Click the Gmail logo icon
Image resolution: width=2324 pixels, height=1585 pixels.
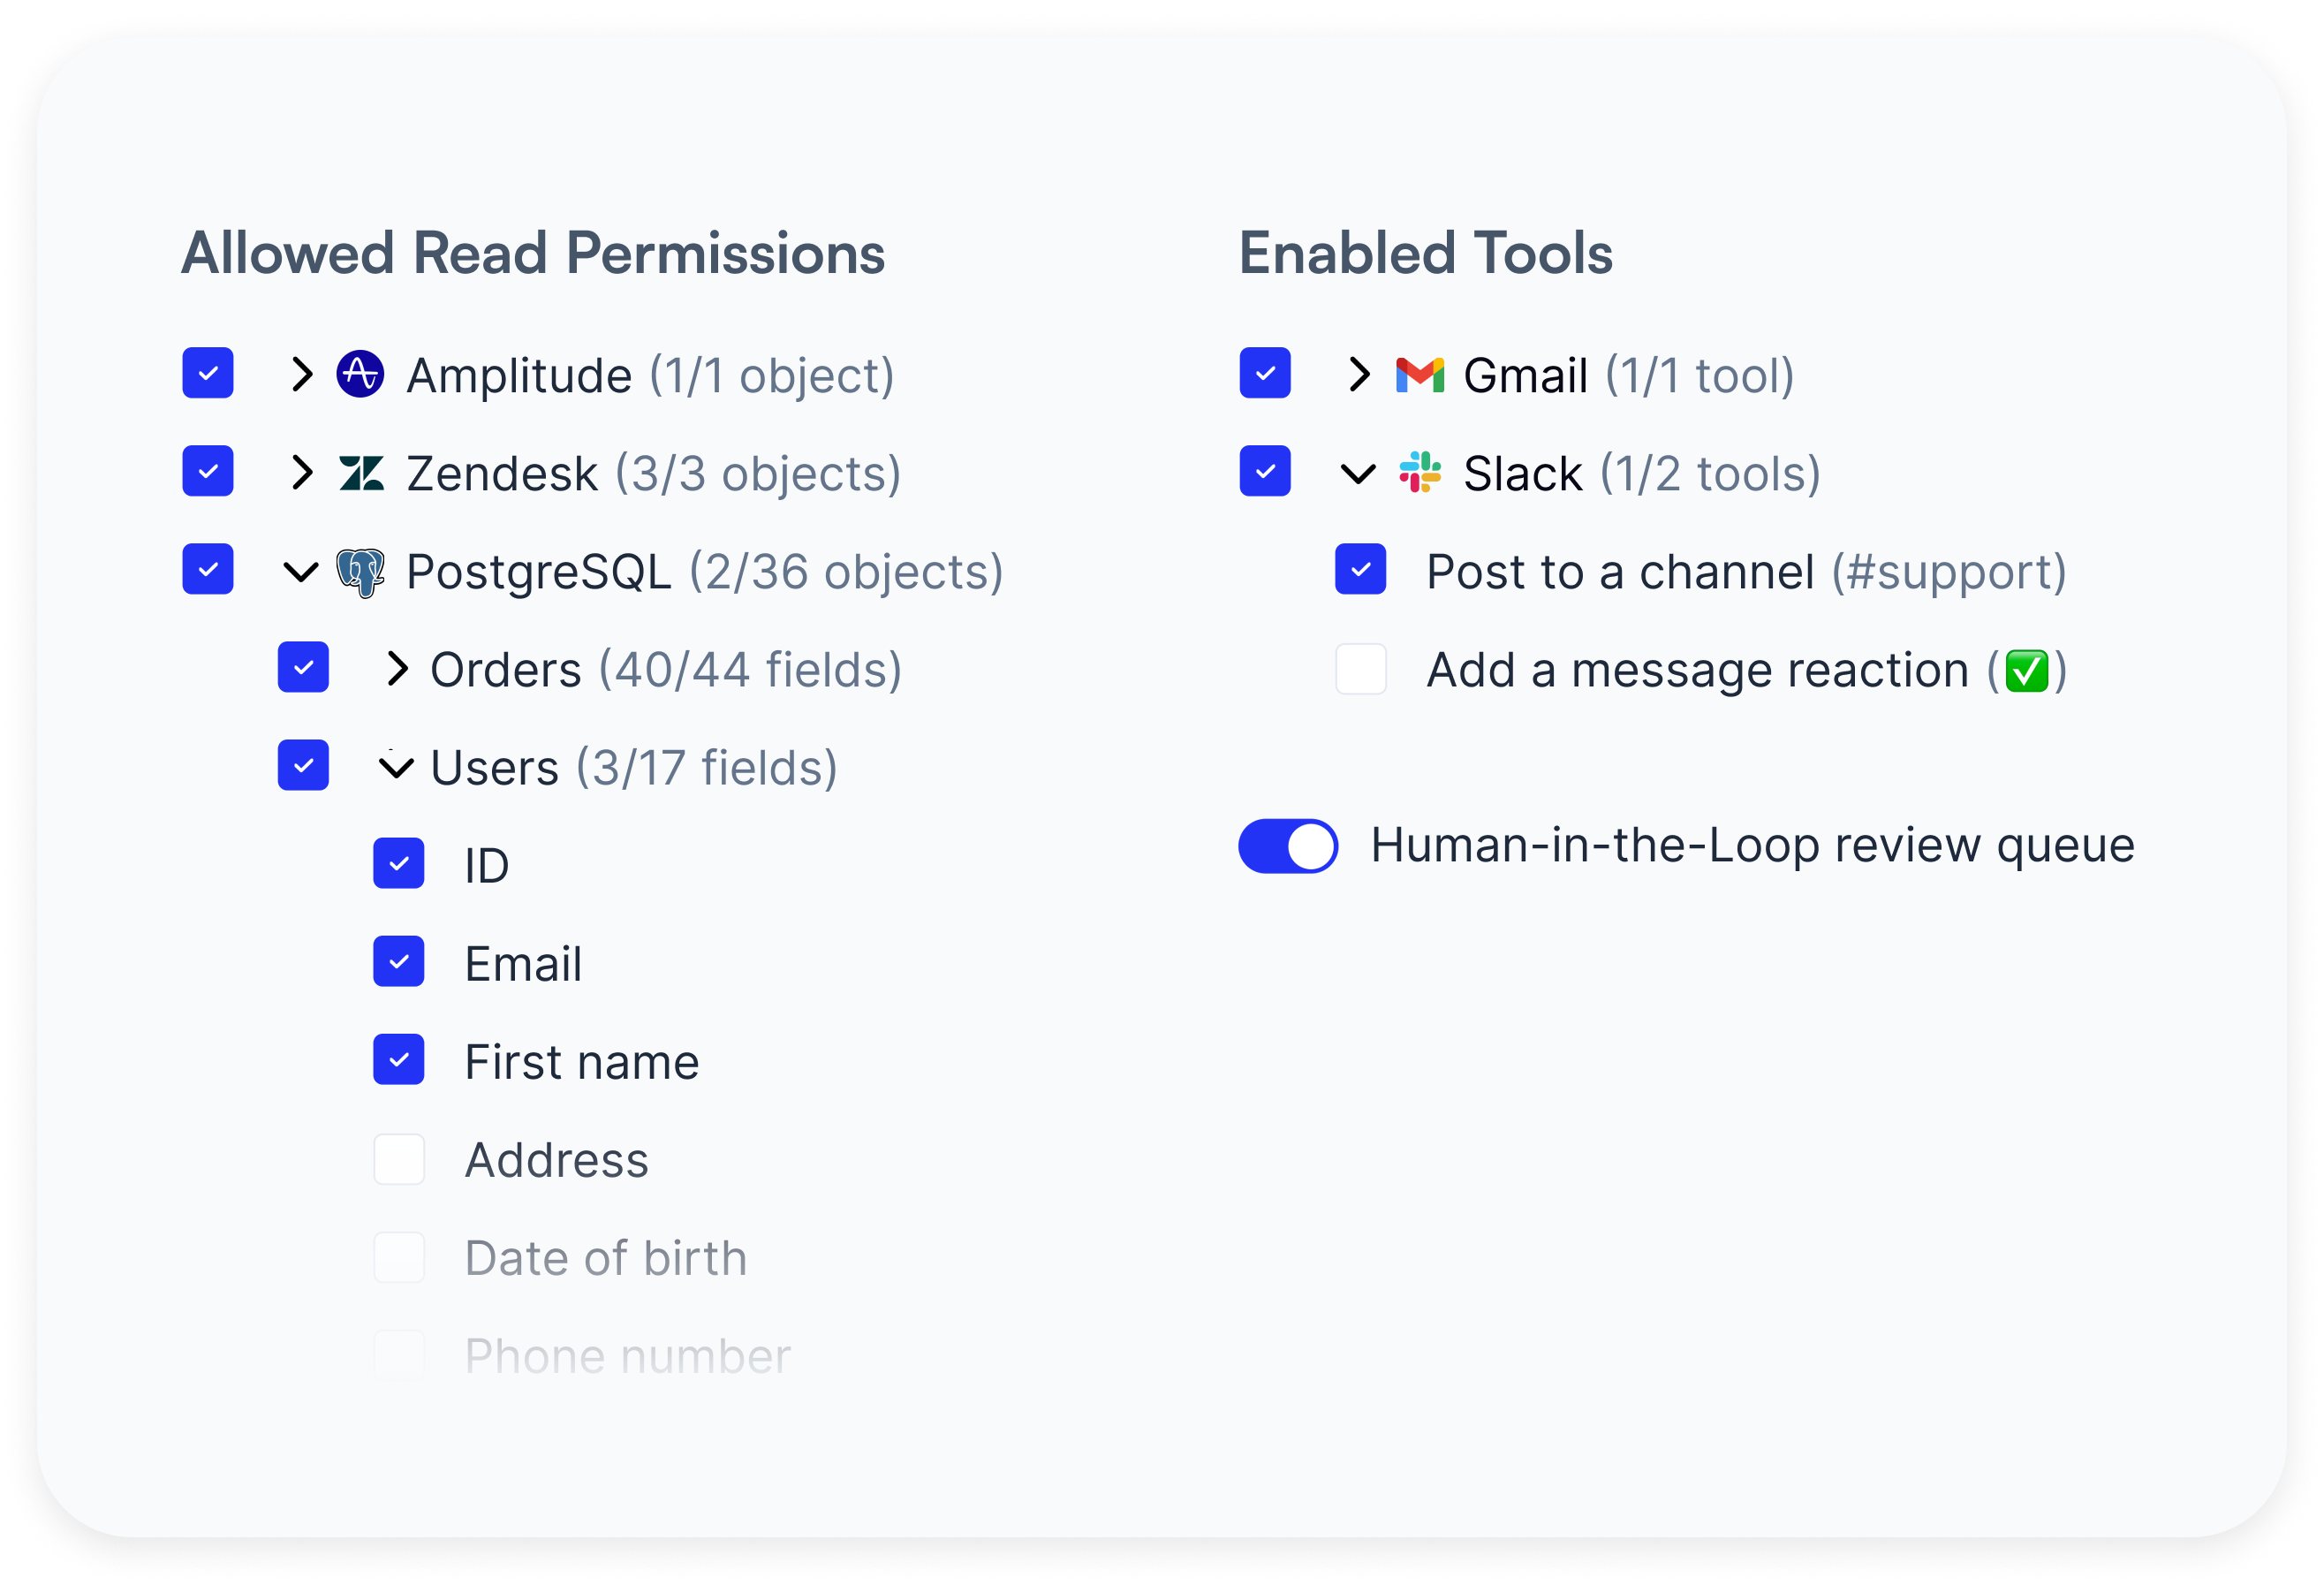(x=1420, y=375)
